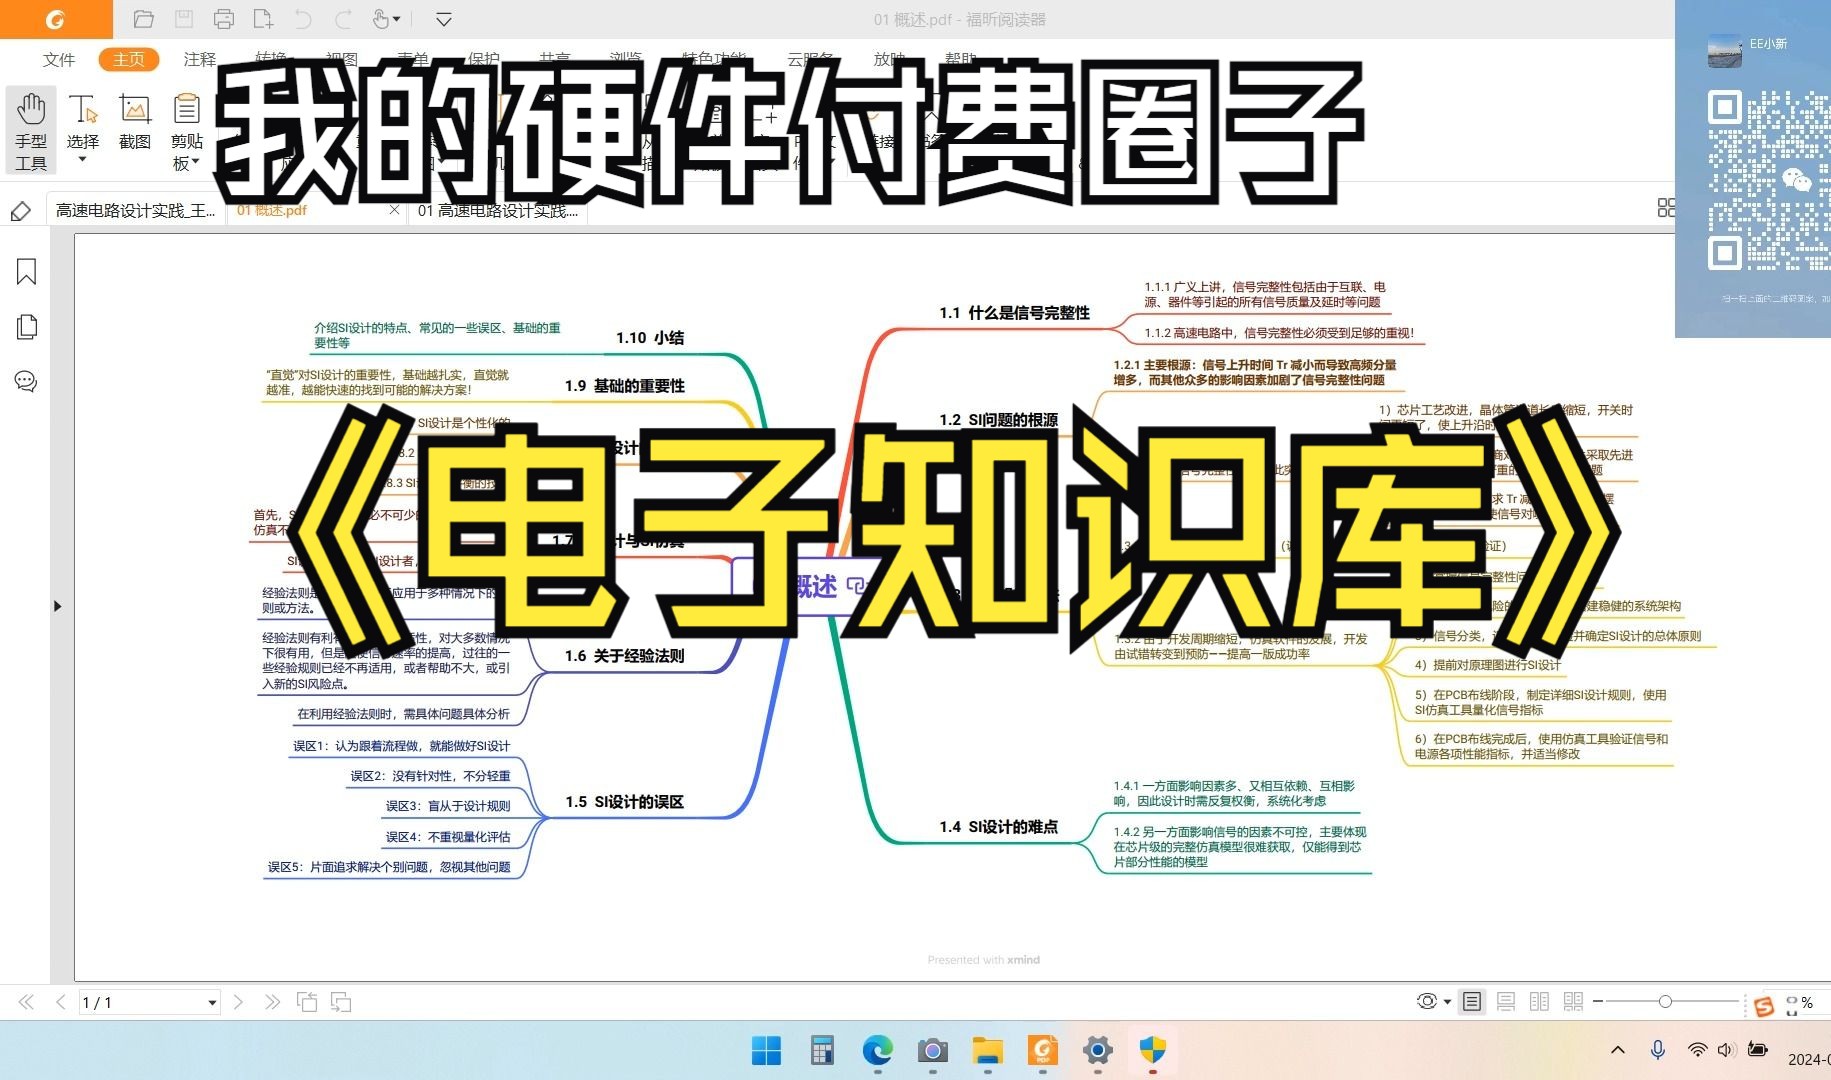Click the 1.6 关于经验法则 heading

624,655
